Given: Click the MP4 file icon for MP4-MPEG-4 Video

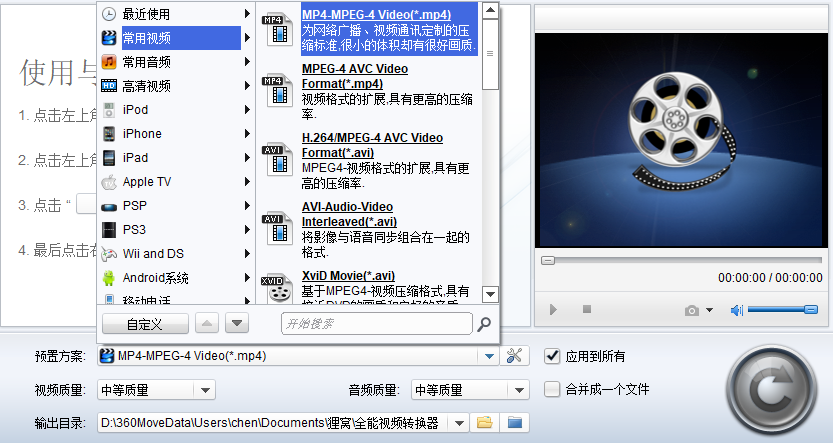Looking at the screenshot, I should (277, 30).
